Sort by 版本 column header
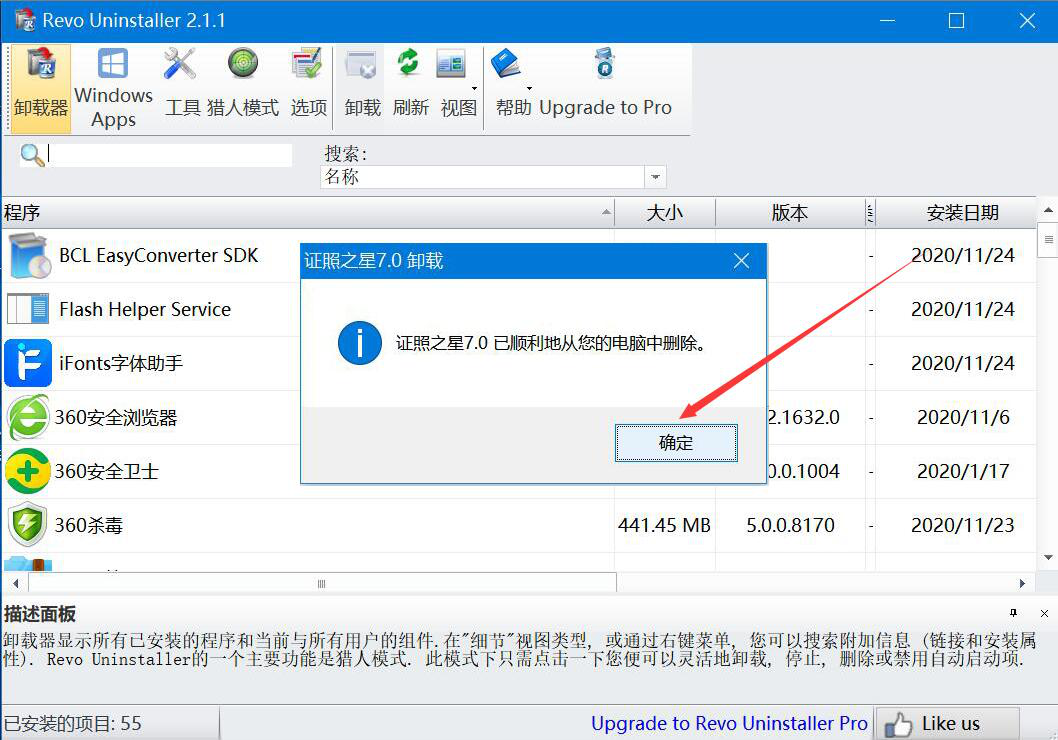The width and height of the screenshot is (1058, 740). pos(789,213)
